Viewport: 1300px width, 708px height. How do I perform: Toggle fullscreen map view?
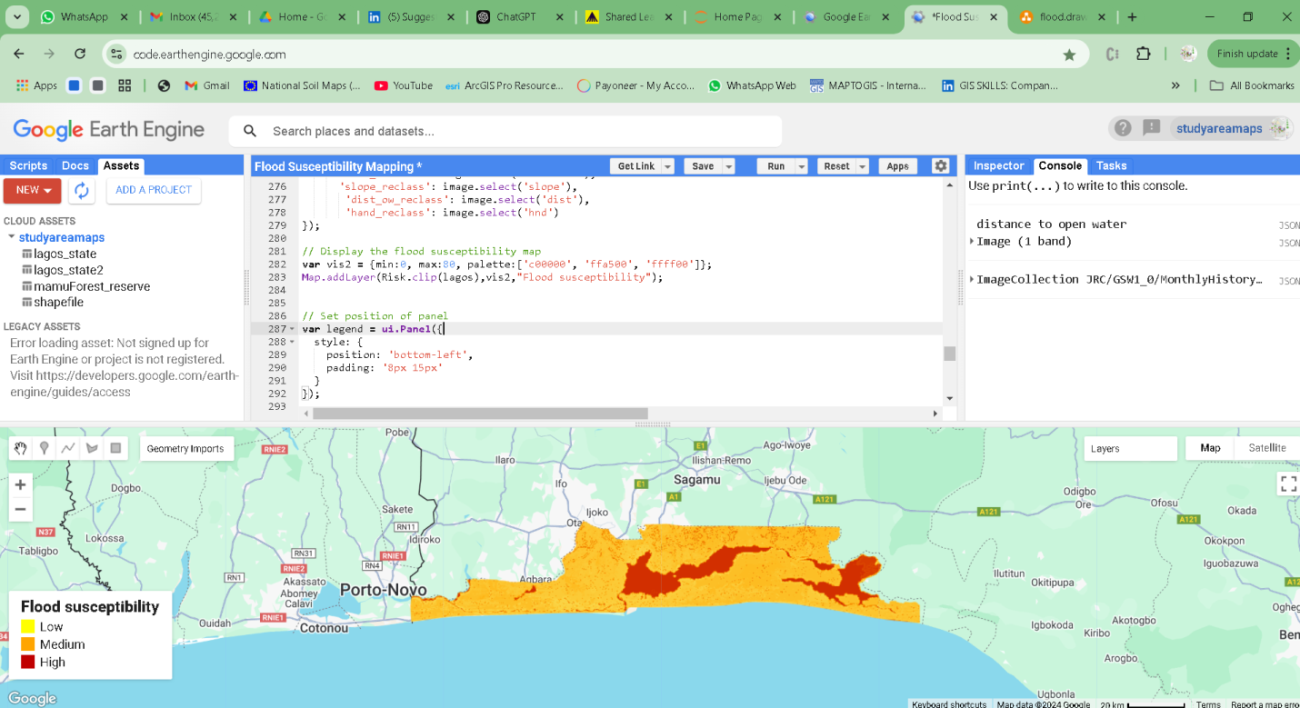pyautogui.click(x=1288, y=484)
